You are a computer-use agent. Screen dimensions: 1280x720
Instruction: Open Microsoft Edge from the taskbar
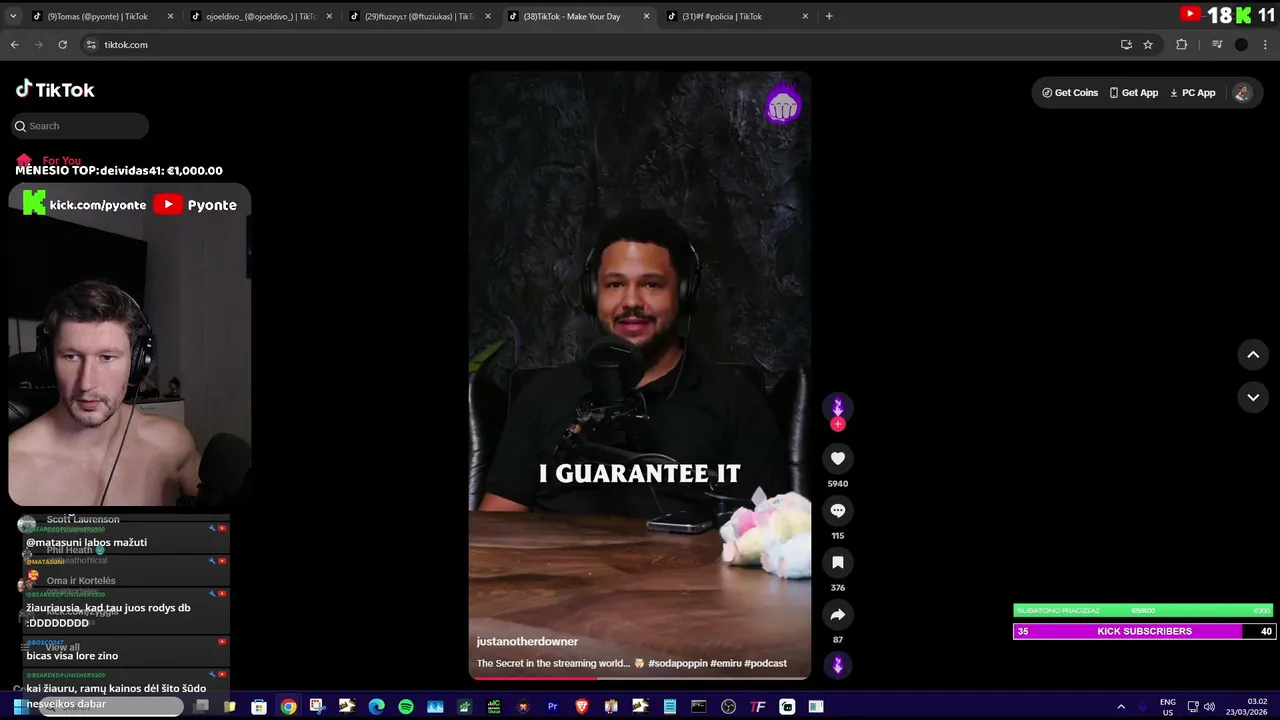(x=376, y=707)
